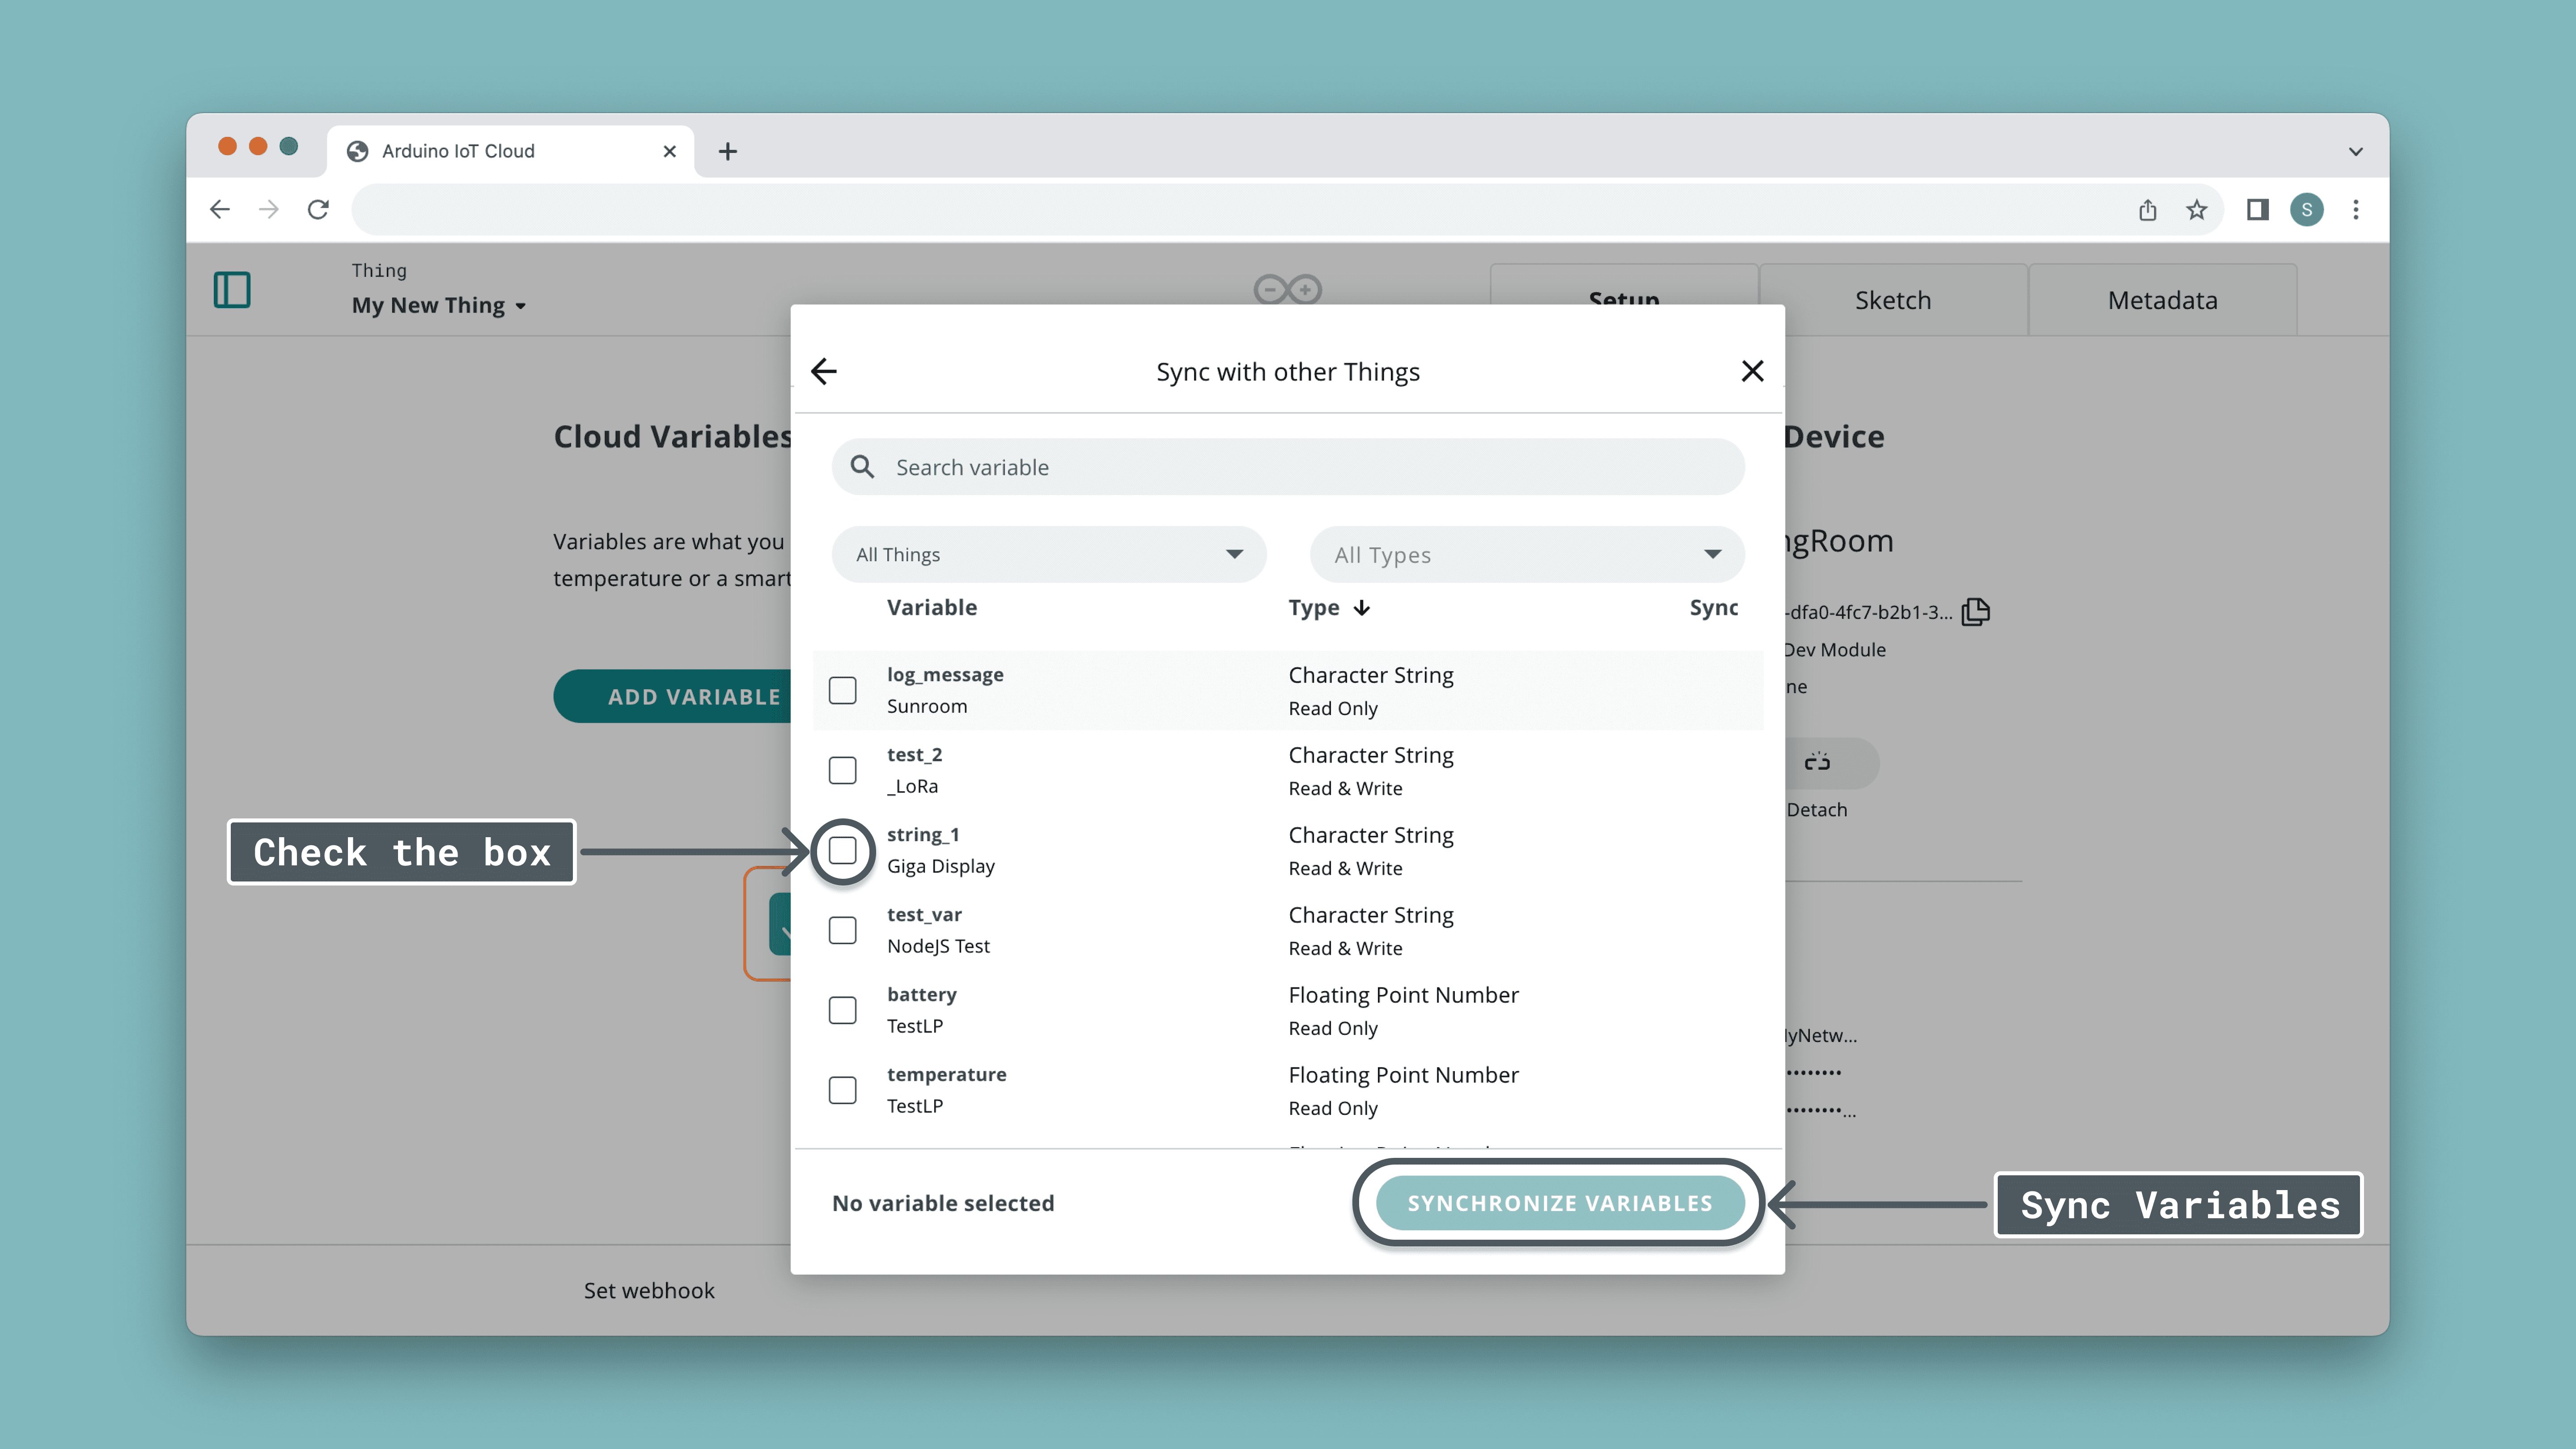Click the Detach link icon
This screenshot has height=1449, width=2576.
(1817, 762)
